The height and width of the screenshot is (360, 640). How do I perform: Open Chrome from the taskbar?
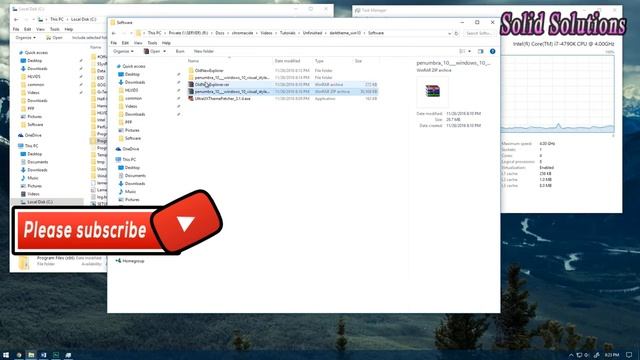[x=19, y=355]
